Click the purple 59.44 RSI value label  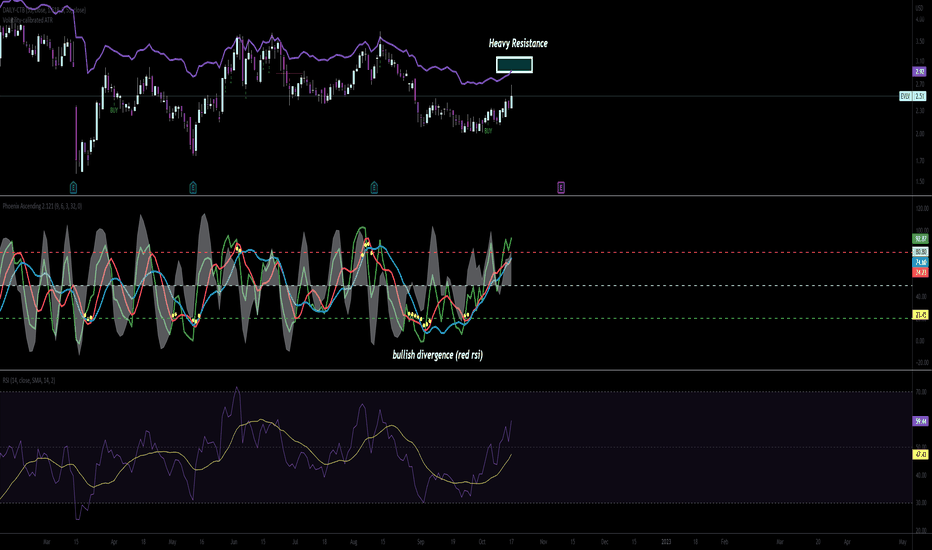(920, 421)
